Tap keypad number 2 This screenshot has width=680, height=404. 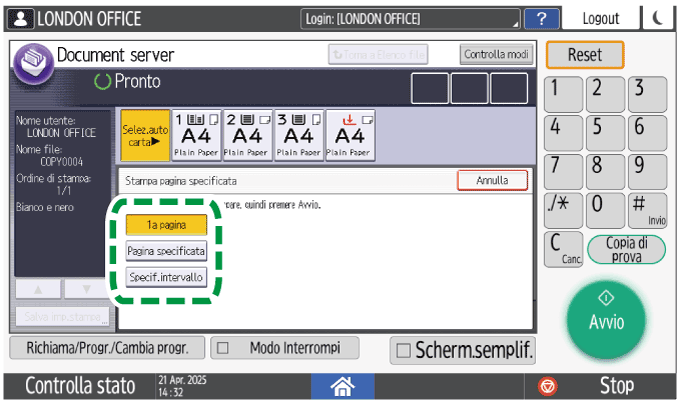pyautogui.click(x=605, y=94)
